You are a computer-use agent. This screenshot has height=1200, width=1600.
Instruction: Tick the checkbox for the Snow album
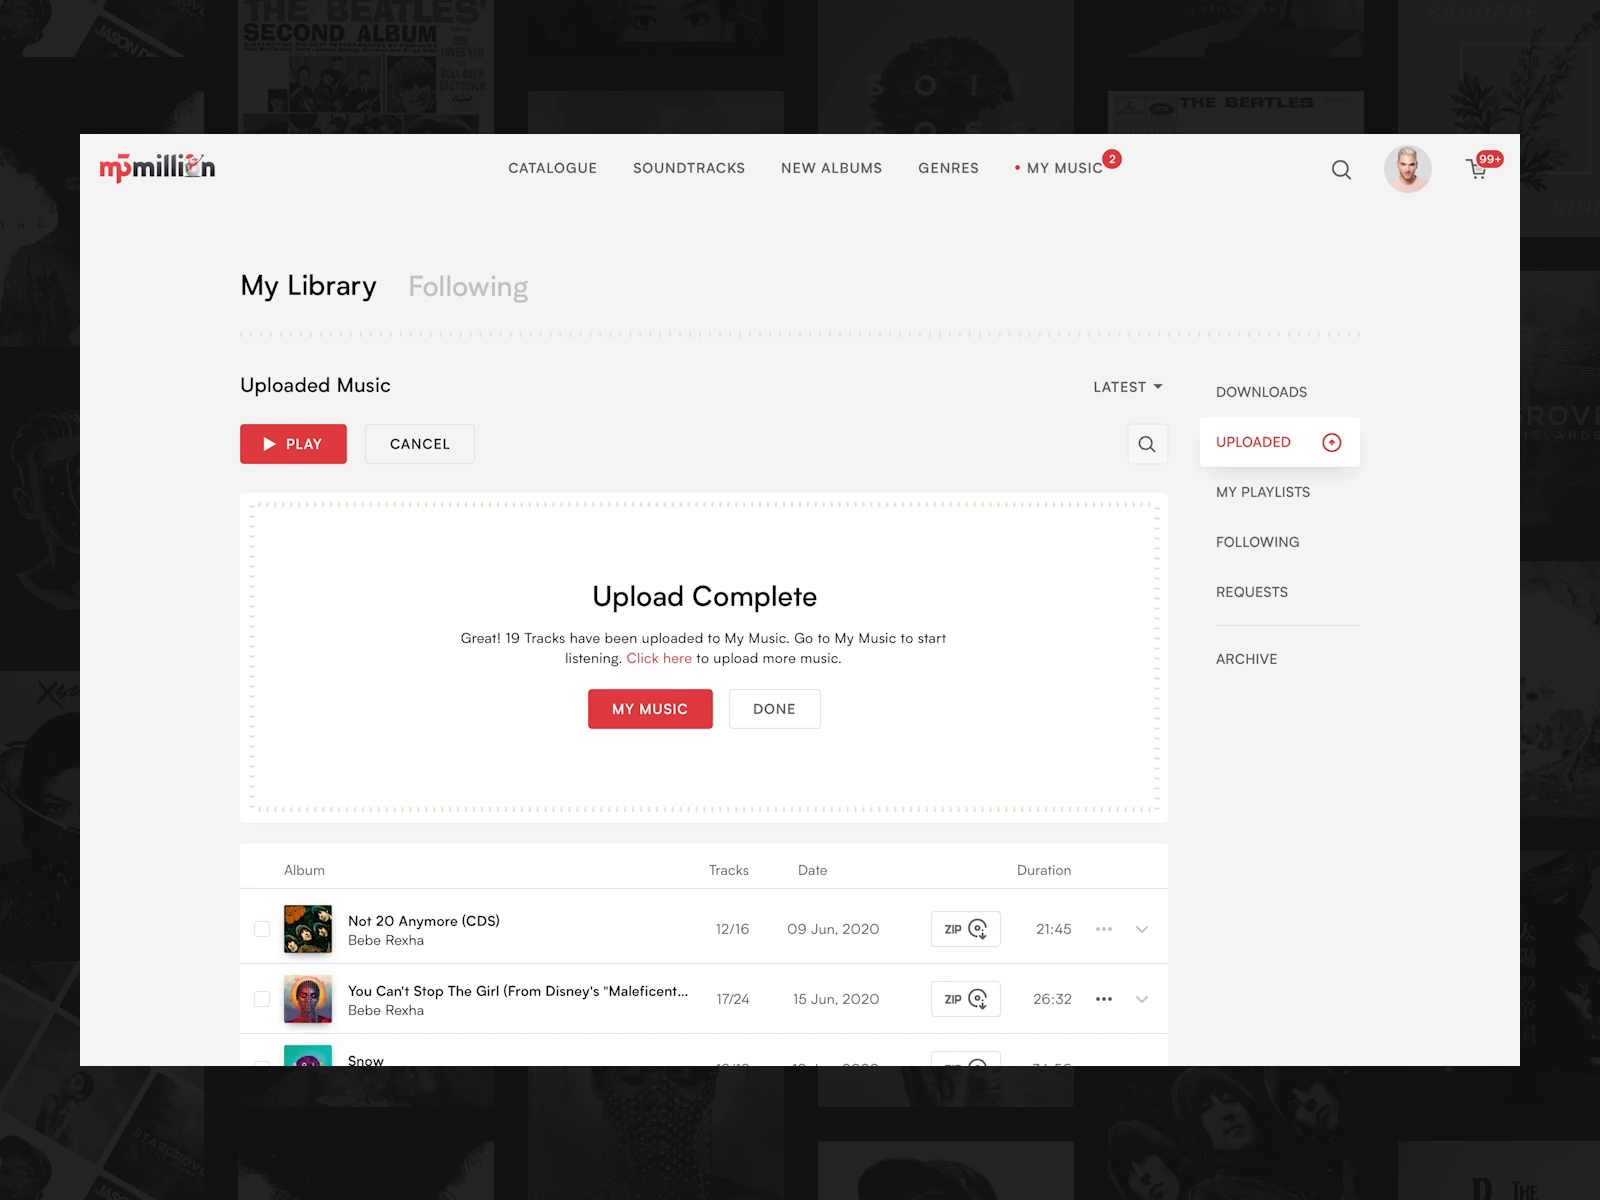pos(262,1063)
